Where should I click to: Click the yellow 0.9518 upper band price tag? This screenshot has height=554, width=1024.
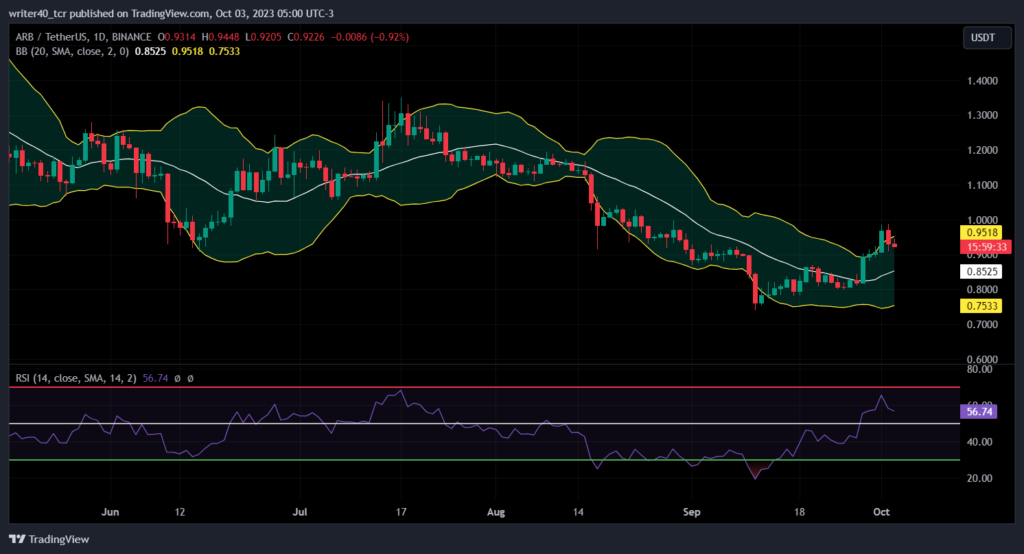tap(981, 233)
